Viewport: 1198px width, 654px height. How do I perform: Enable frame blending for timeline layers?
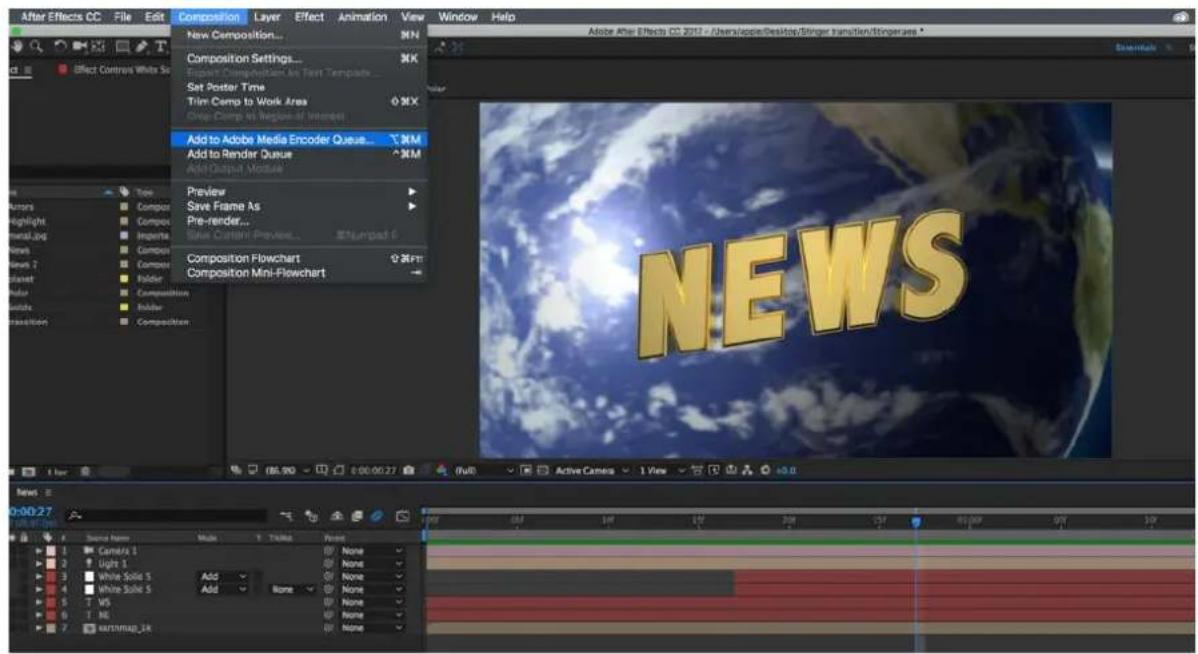357,516
